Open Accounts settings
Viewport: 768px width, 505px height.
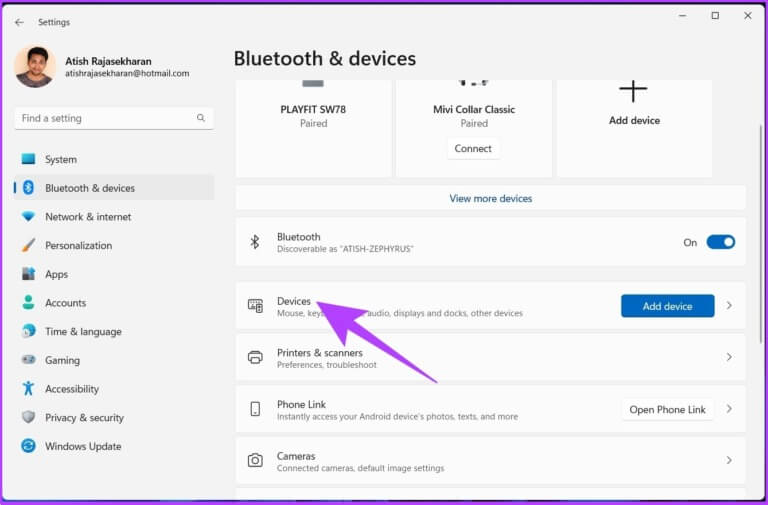click(x=114, y=302)
